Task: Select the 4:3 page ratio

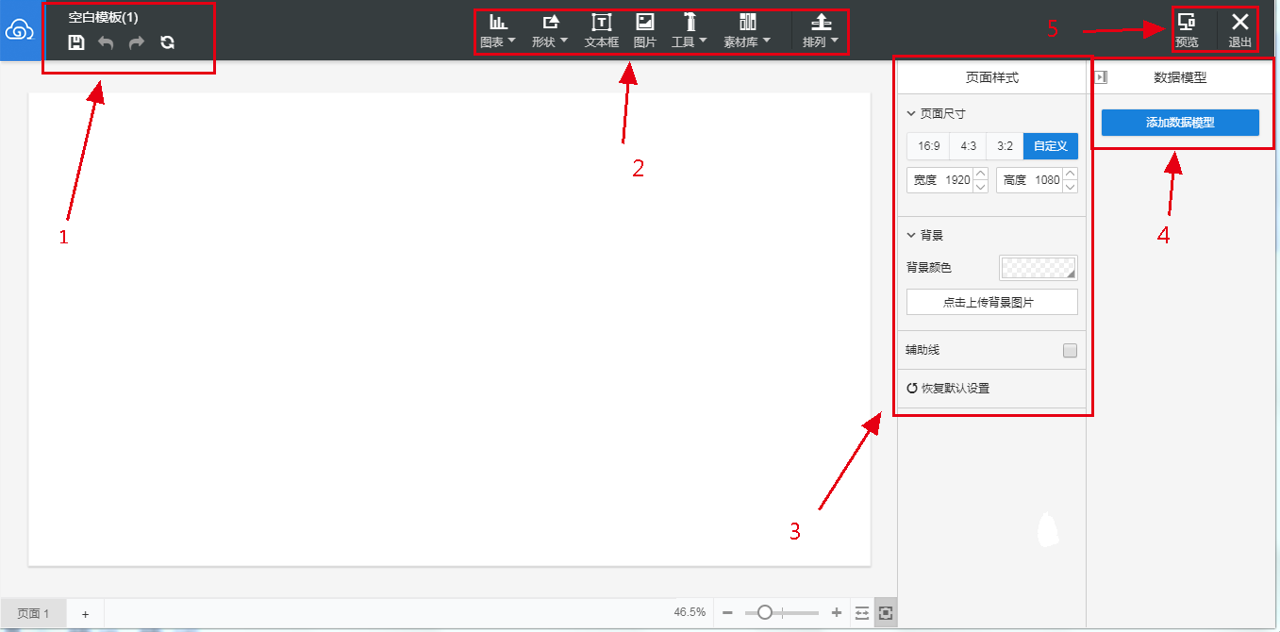Action: (968, 146)
